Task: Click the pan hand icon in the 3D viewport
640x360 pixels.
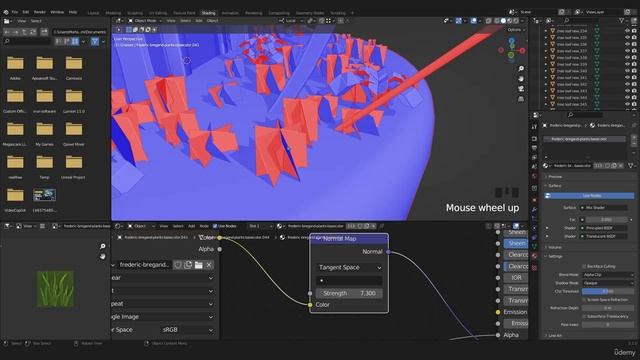Action: (521, 78)
